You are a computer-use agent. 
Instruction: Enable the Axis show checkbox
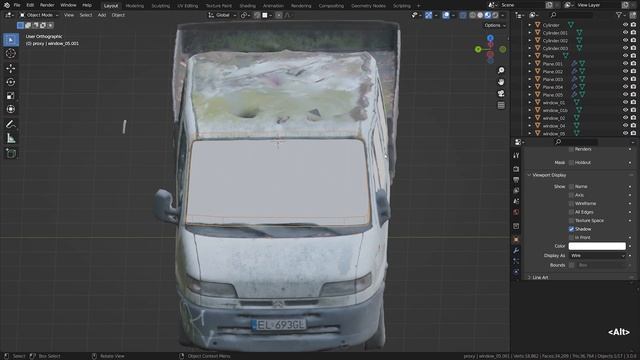pos(571,195)
